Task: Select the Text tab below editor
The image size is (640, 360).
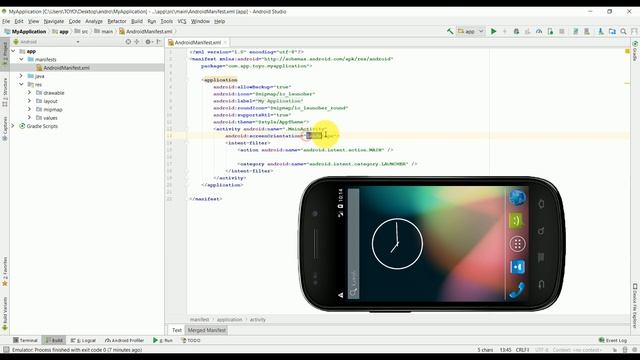Action: (x=177, y=330)
